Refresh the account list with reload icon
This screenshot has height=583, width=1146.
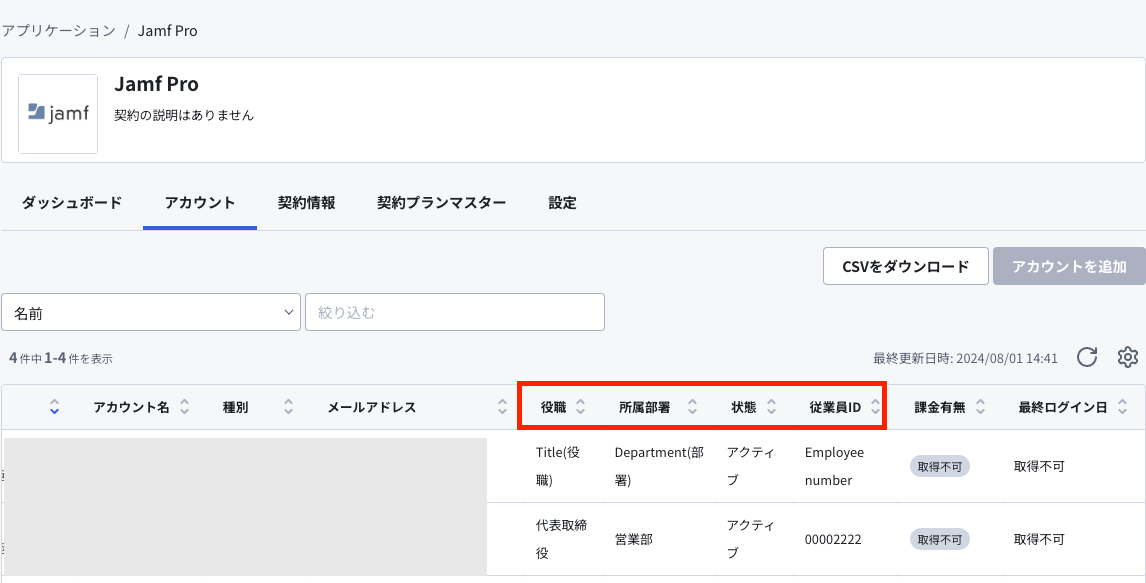[x=1087, y=357]
